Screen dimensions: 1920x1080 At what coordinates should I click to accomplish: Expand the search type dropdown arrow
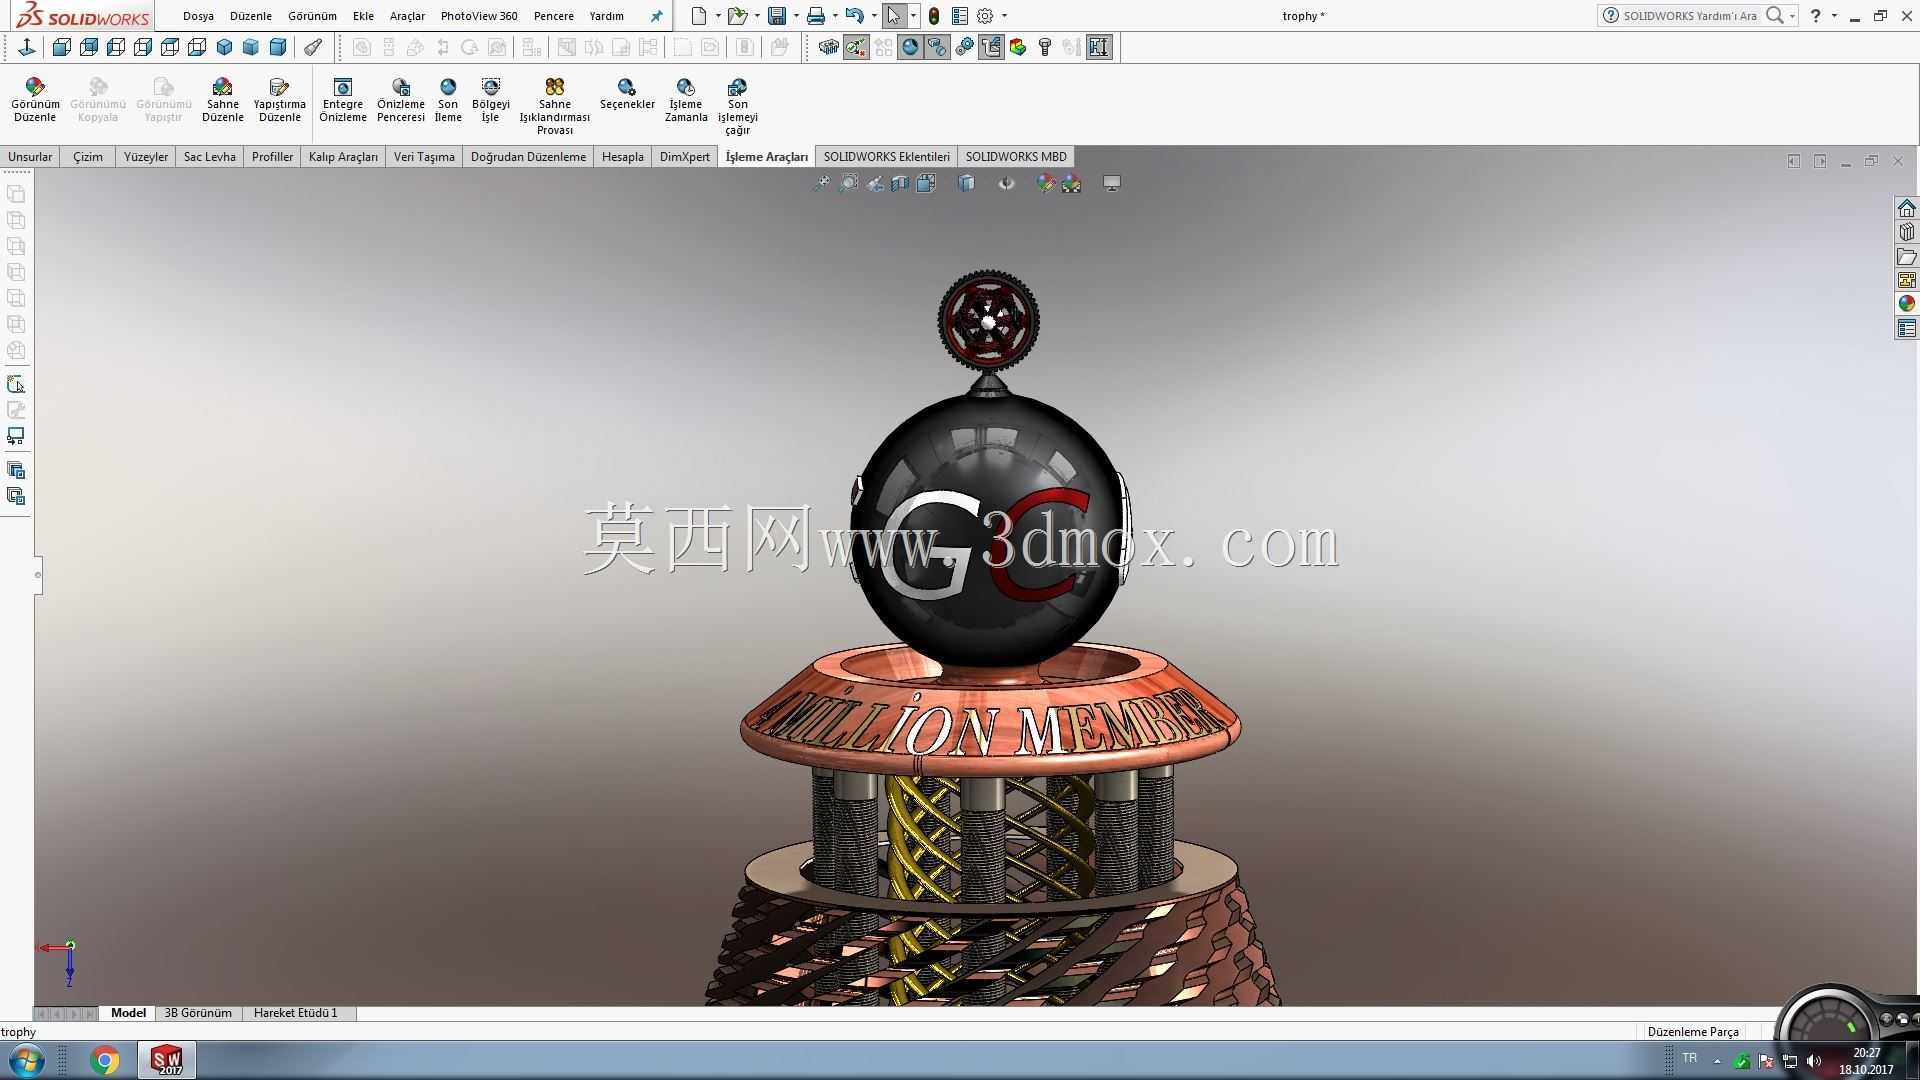(x=1792, y=16)
